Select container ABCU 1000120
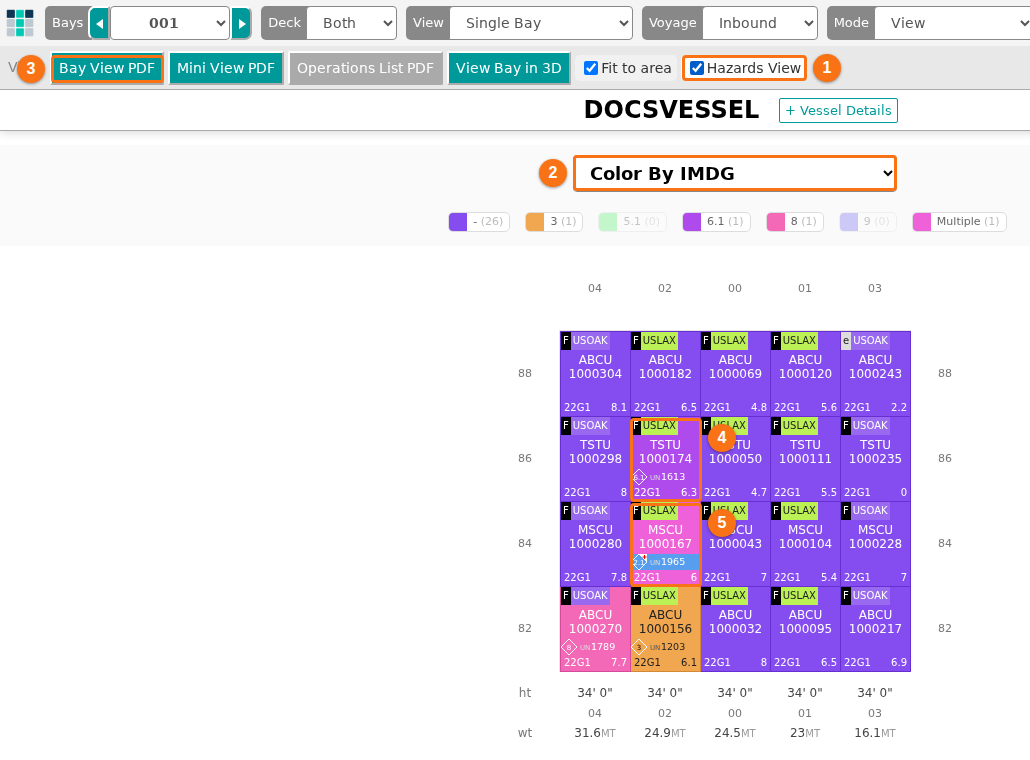This screenshot has width=1030, height=760. [805, 374]
